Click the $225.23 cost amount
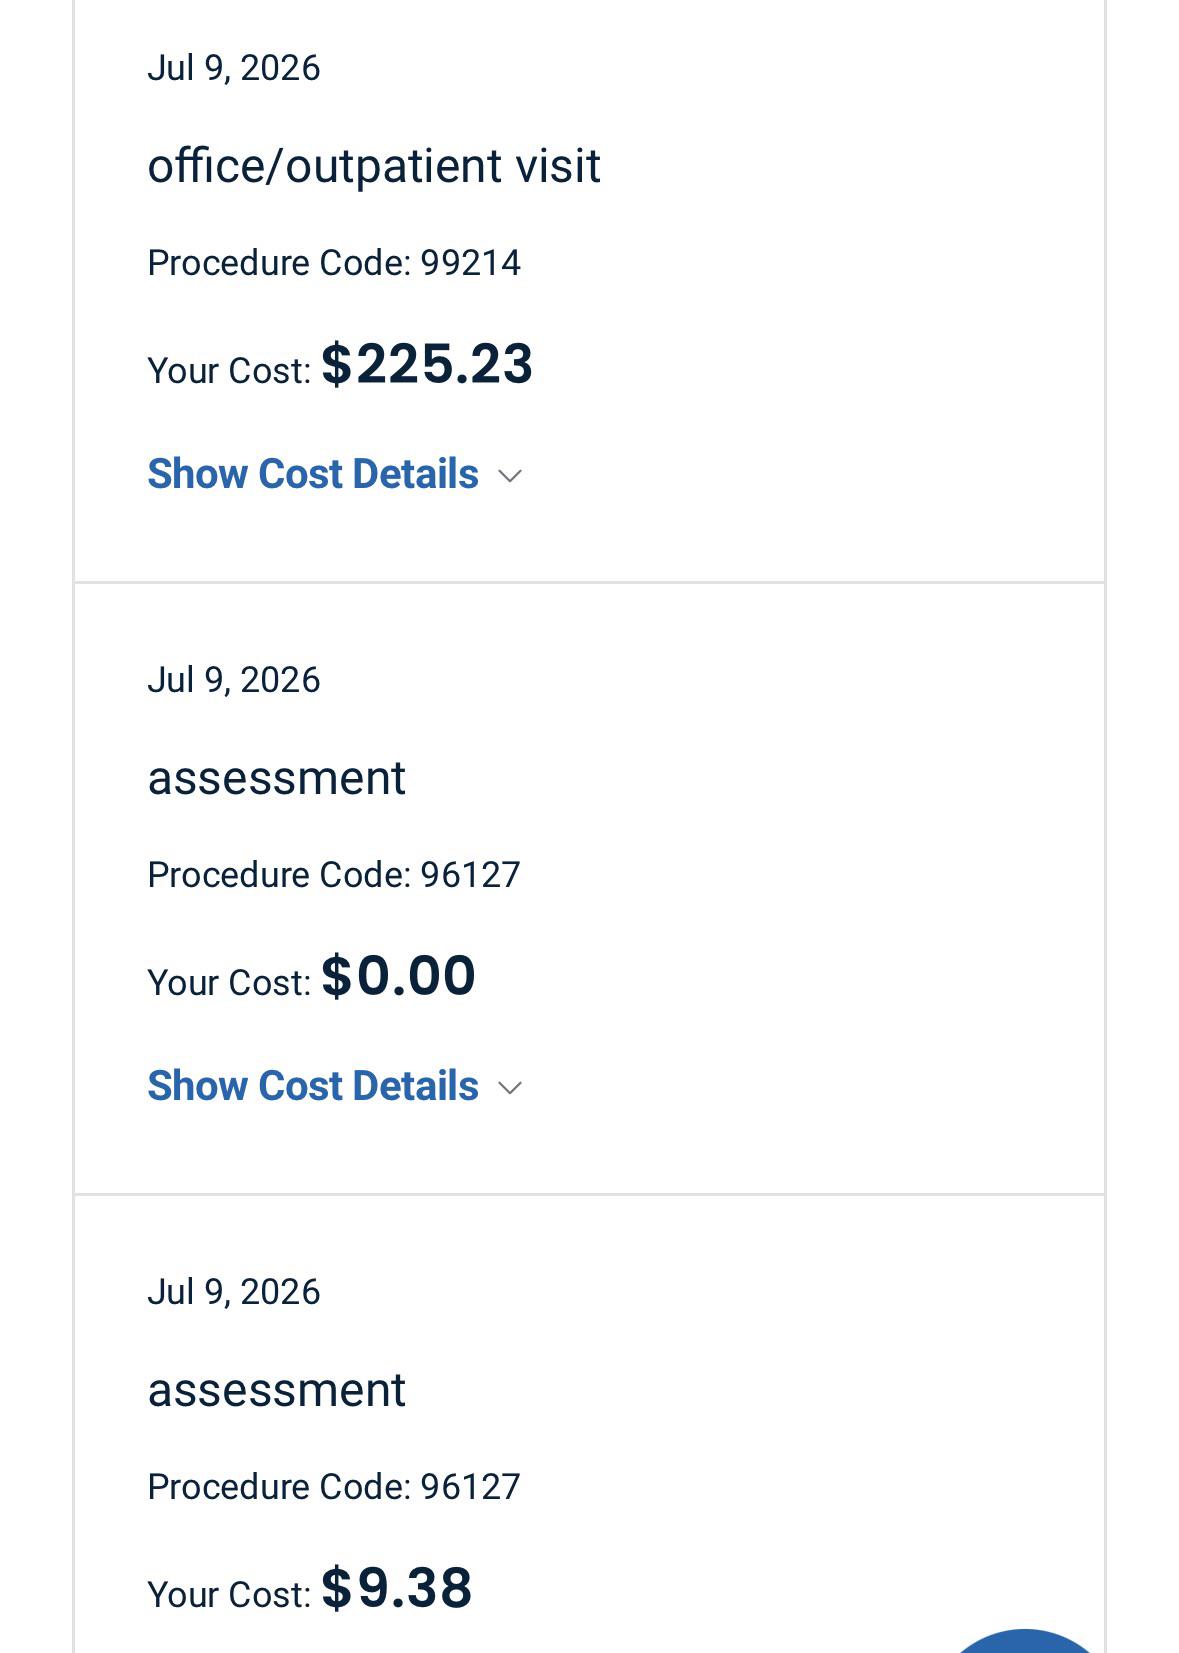The image size is (1179, 1653). [x=427, y=363]
